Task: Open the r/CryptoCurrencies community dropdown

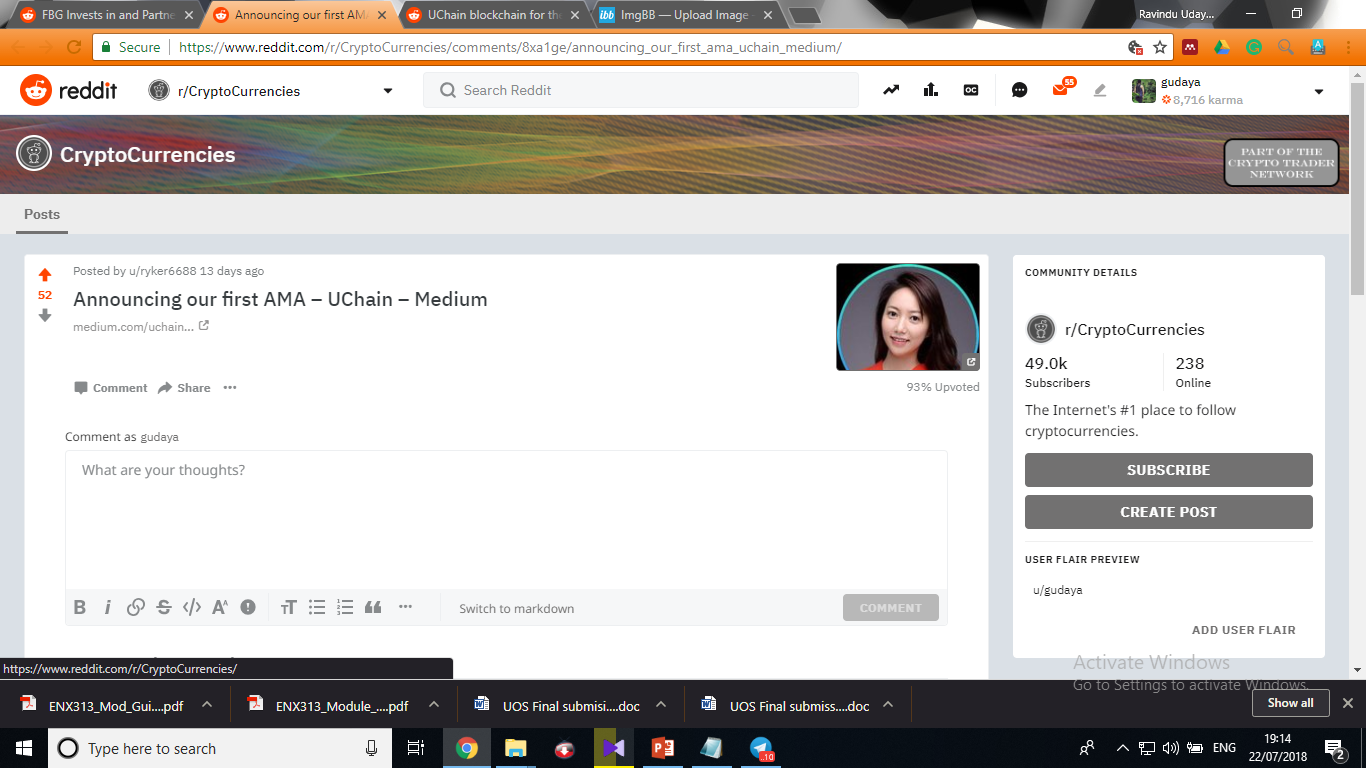Action: point(388,91)
